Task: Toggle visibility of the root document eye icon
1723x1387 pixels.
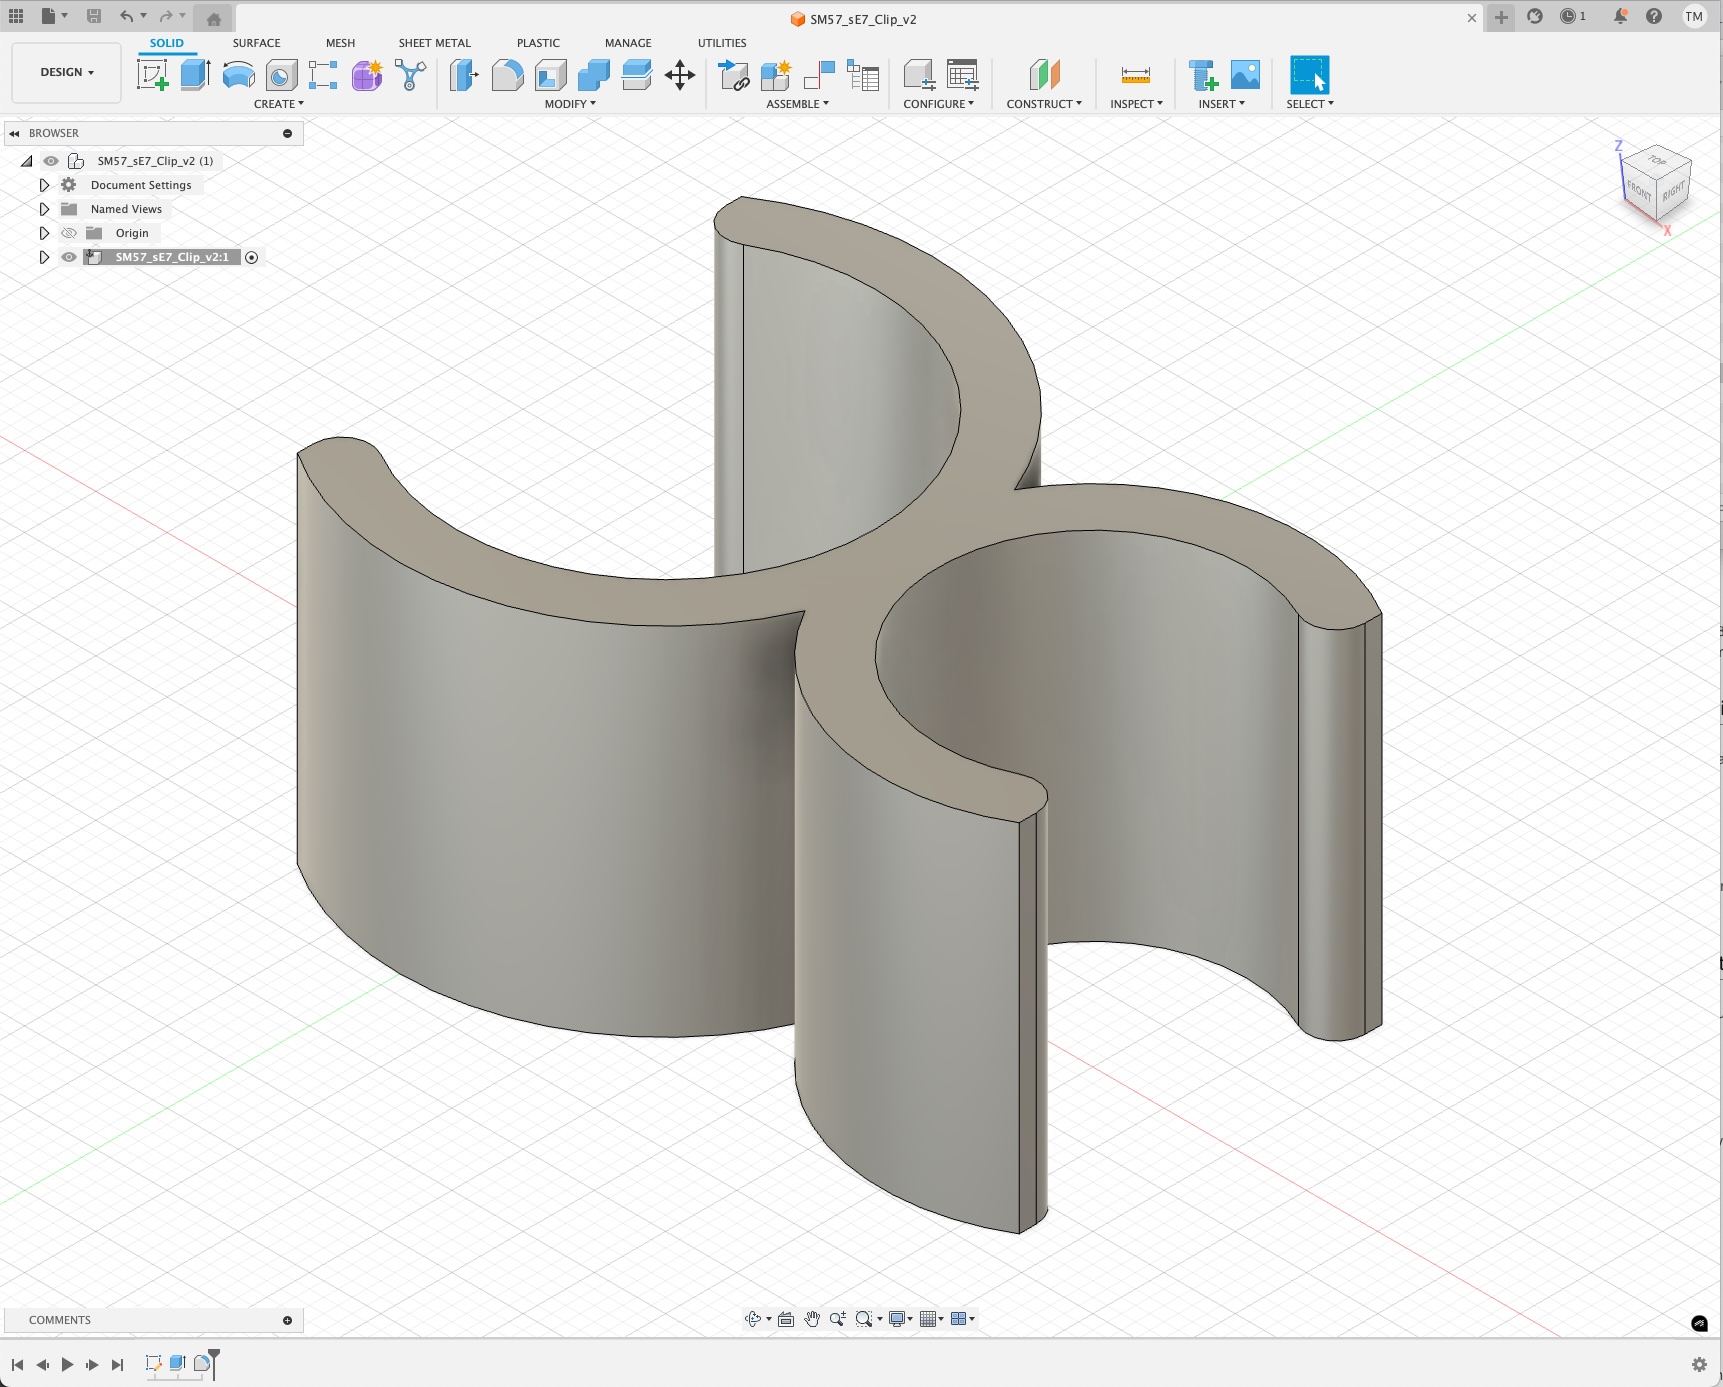Action: coord(51,160)
